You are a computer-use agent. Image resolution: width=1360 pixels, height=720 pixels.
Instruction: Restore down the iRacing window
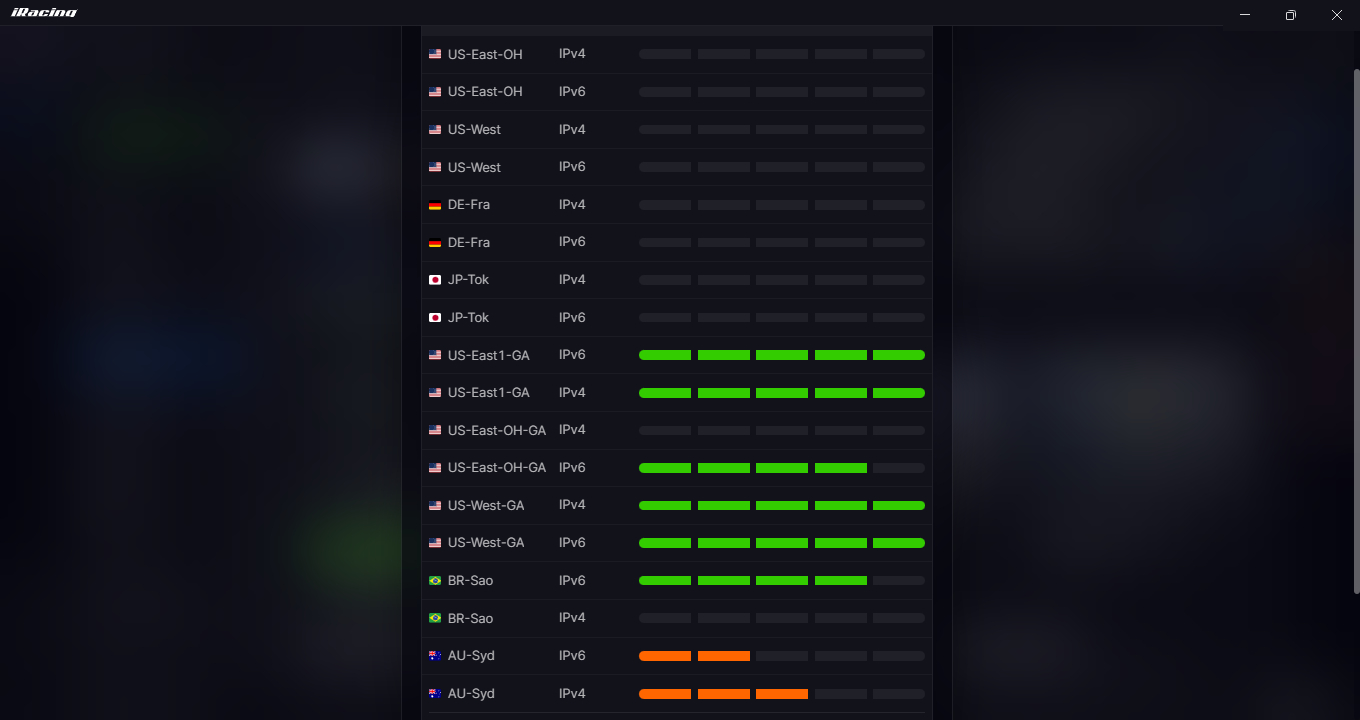pyautogui.click(x=1291, y=15)
